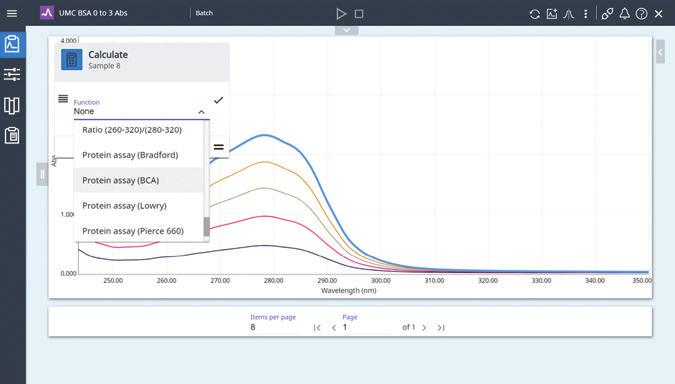675x384 pixels.
Task: Go to first page
Action: click(x=317, y=328)
